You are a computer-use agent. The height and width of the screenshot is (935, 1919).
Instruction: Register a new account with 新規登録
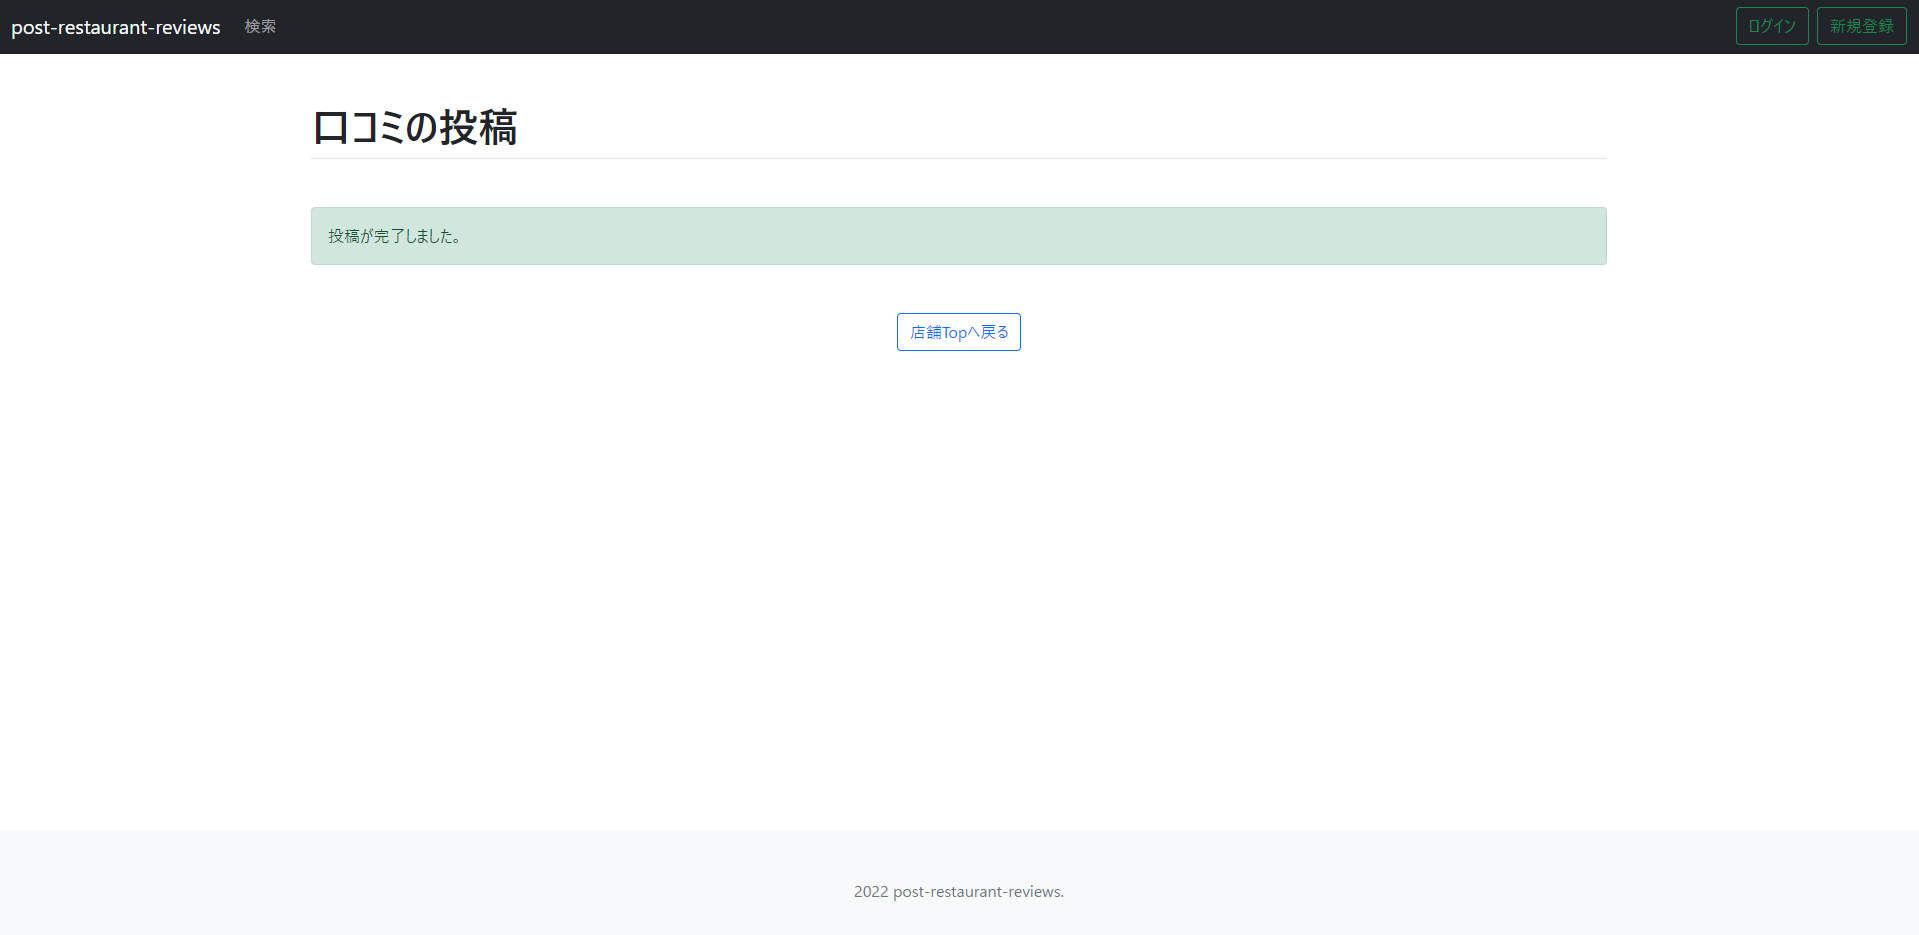tap(1861, 25)
